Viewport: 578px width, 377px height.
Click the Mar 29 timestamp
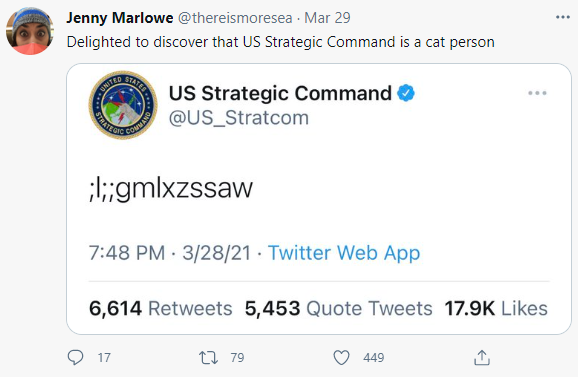(327, 18)
